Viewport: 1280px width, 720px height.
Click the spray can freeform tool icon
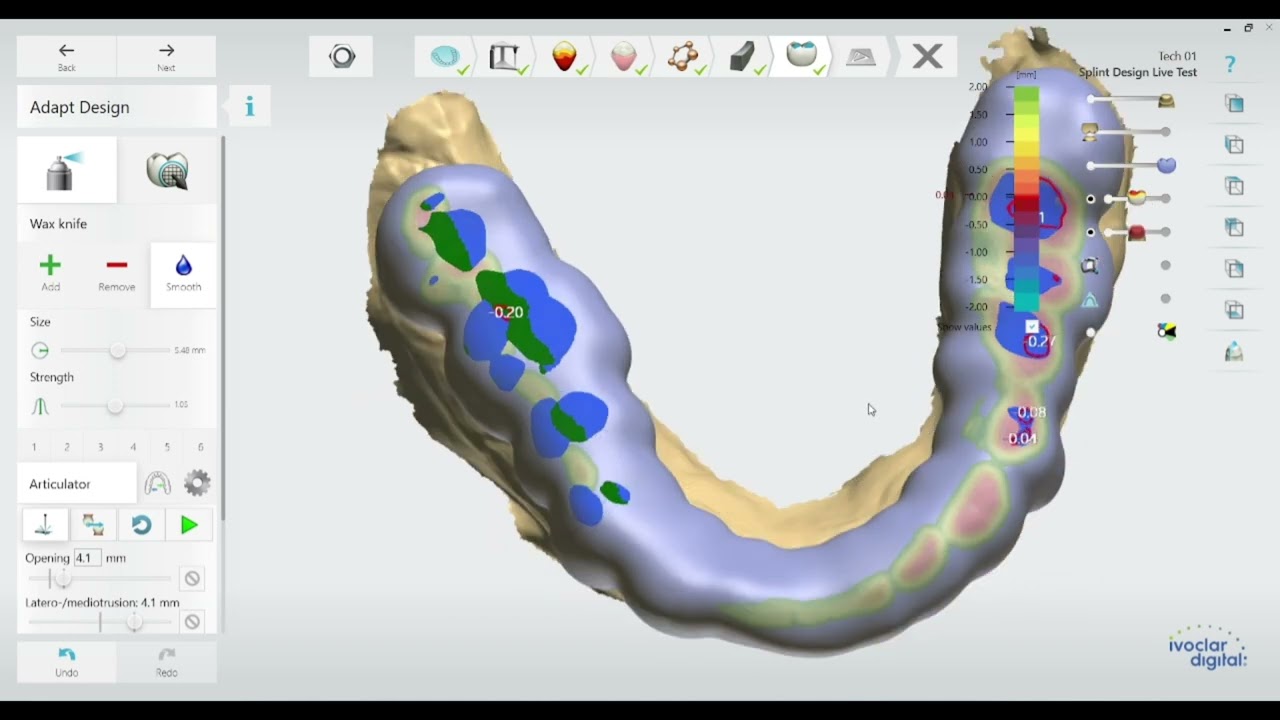pyautogui.click(x=66, y=170)
